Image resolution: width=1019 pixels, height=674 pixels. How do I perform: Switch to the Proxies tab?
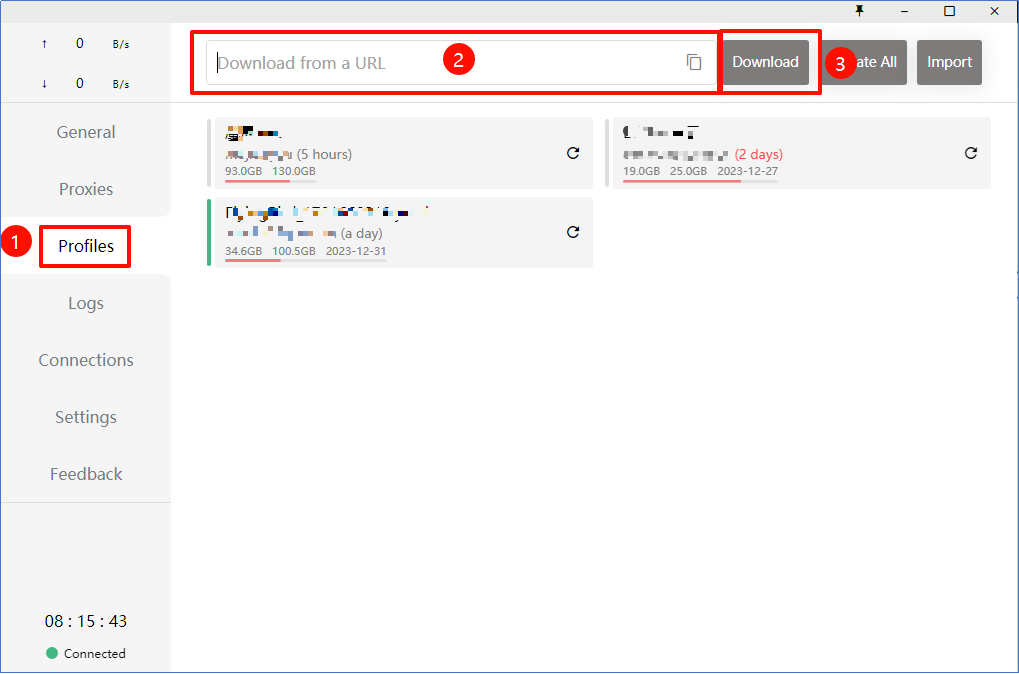(x=86, y=189)
